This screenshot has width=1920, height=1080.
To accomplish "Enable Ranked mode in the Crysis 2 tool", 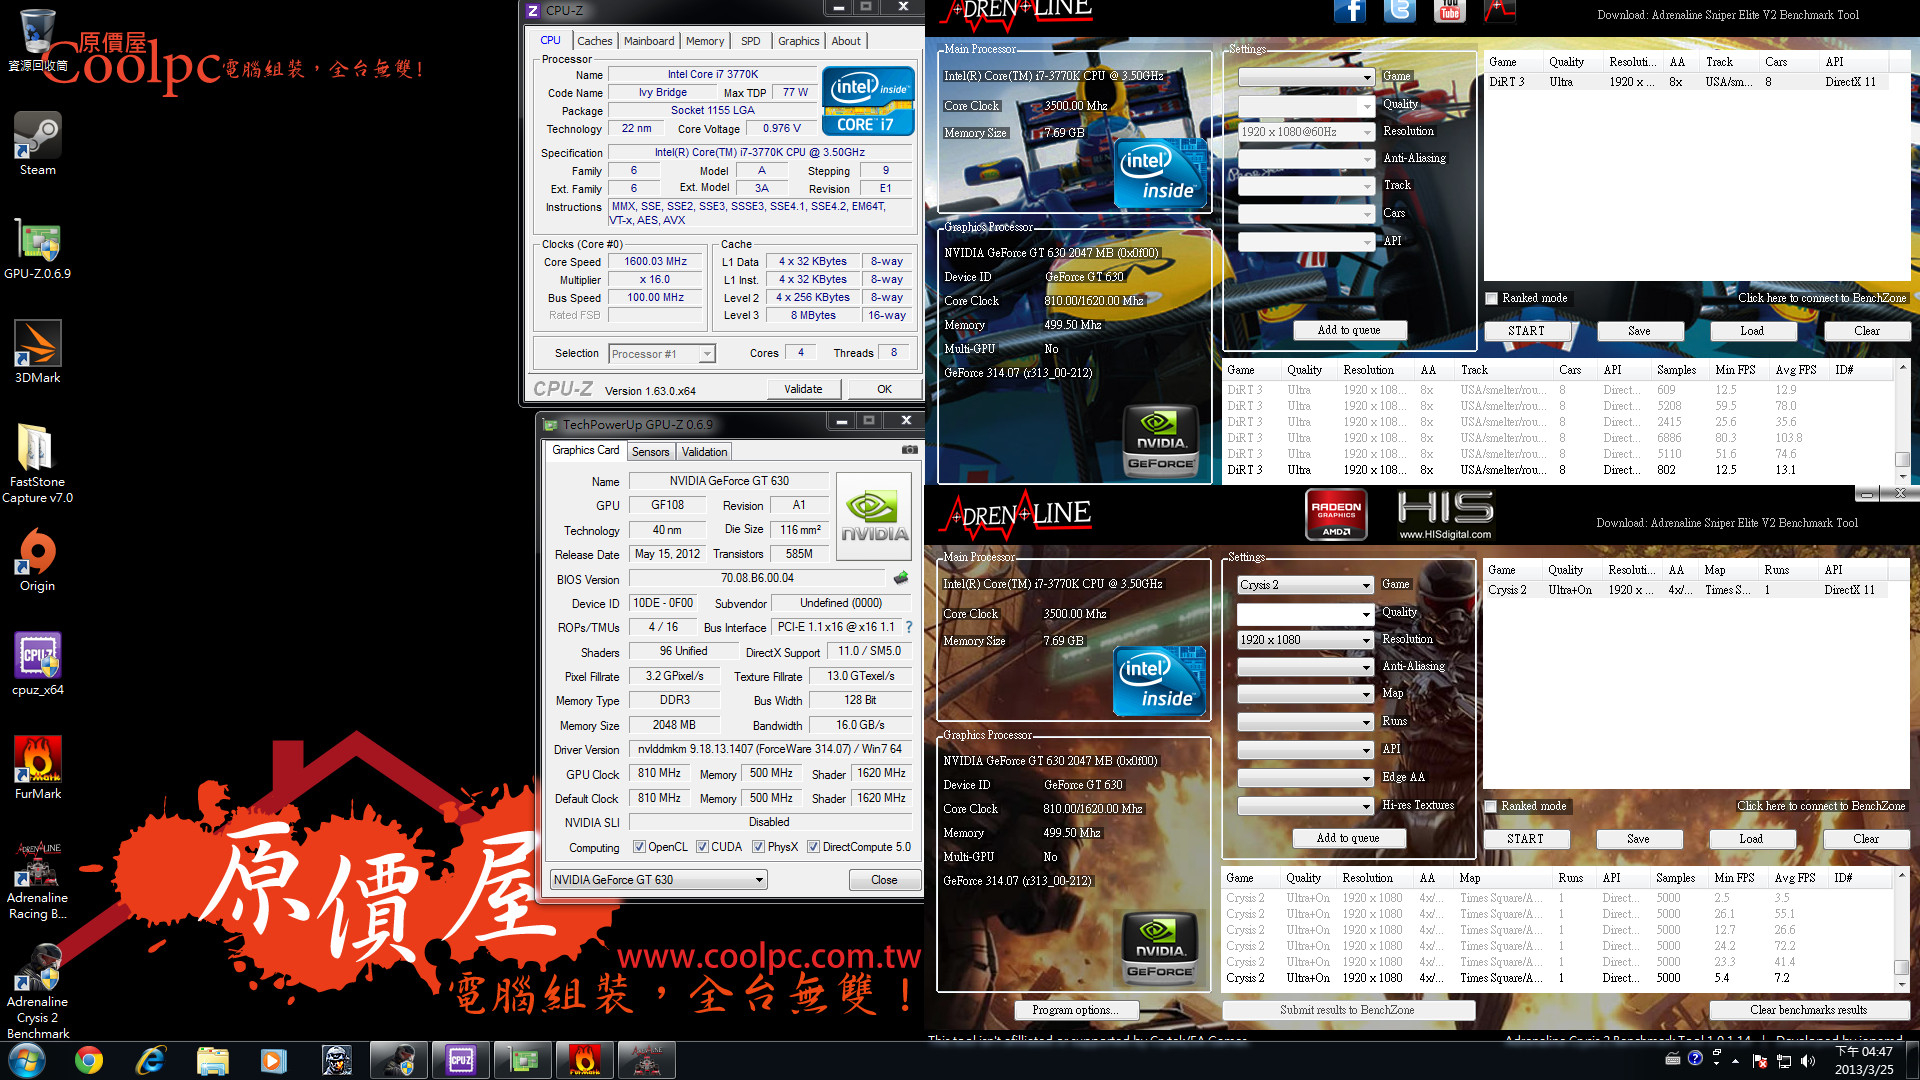I will point(1491,806).
